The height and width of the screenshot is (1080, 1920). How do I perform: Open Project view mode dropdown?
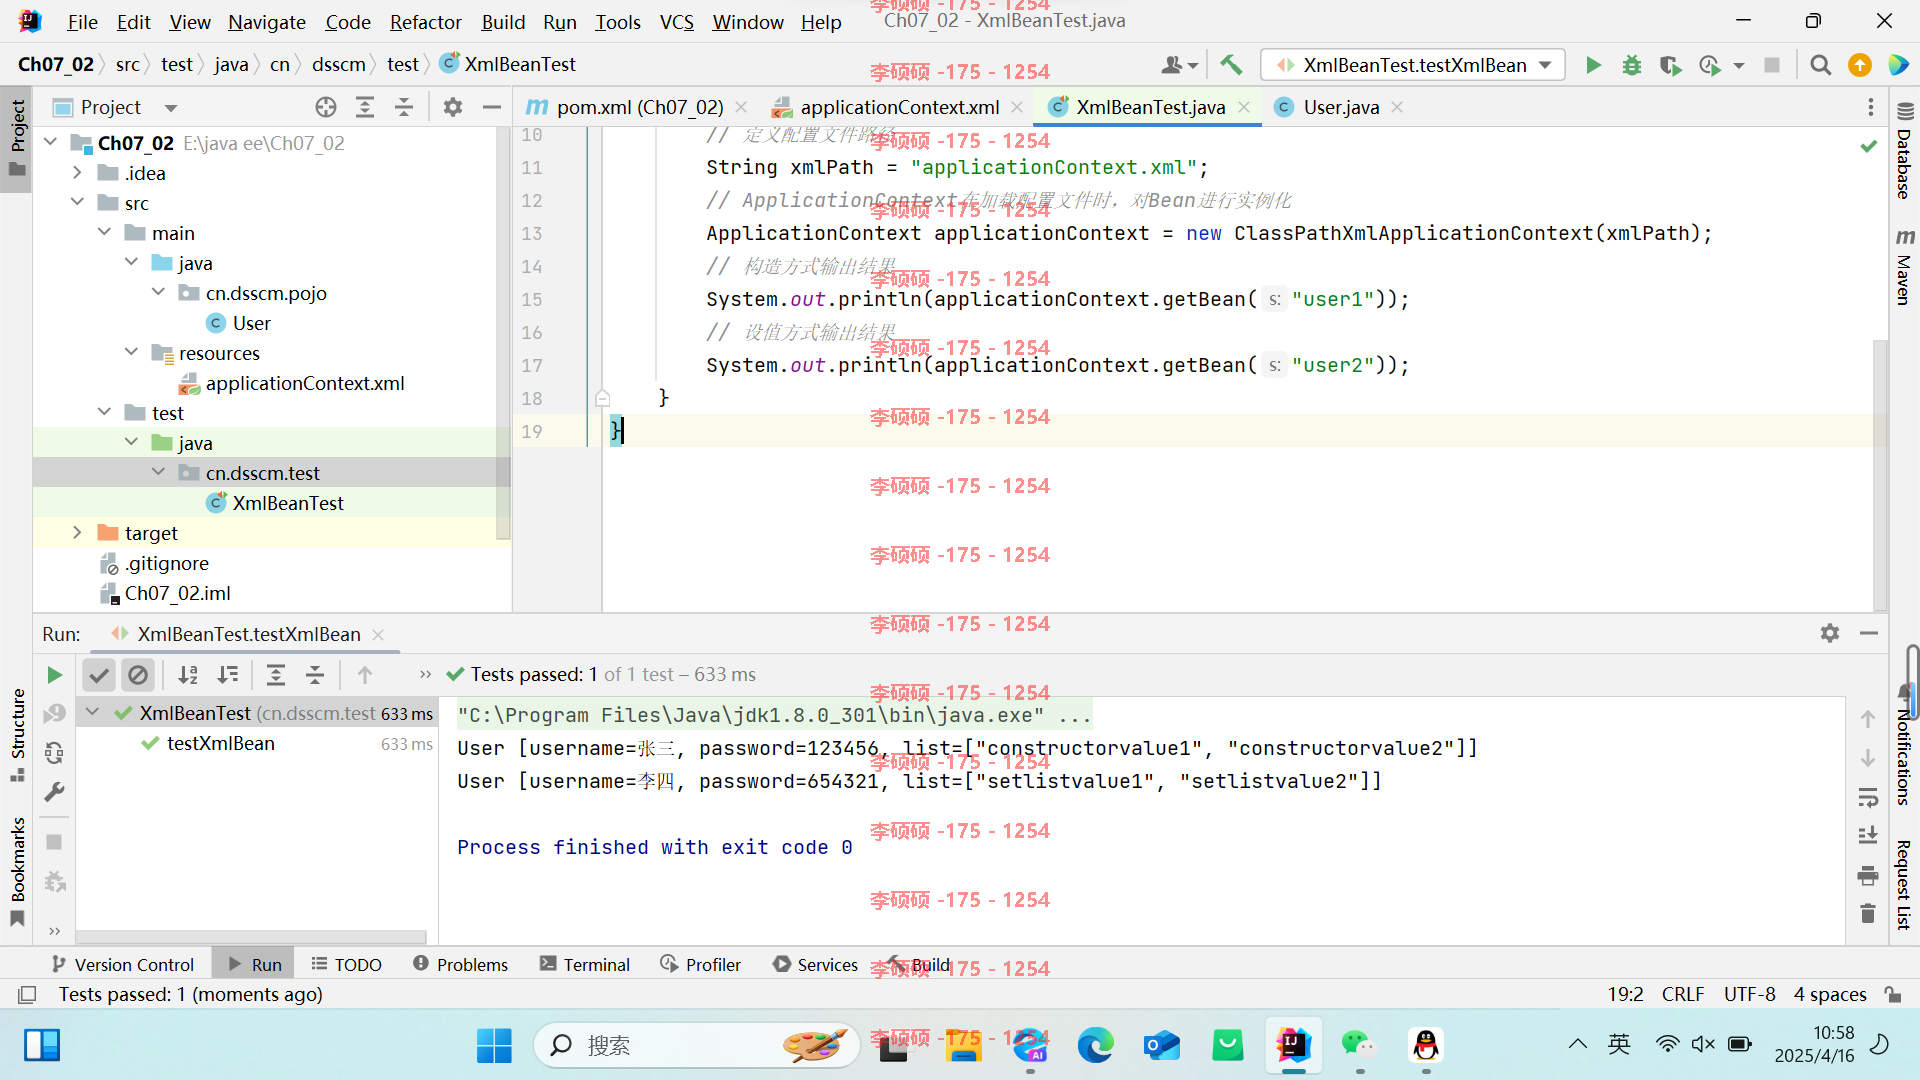tap(171, 107)
